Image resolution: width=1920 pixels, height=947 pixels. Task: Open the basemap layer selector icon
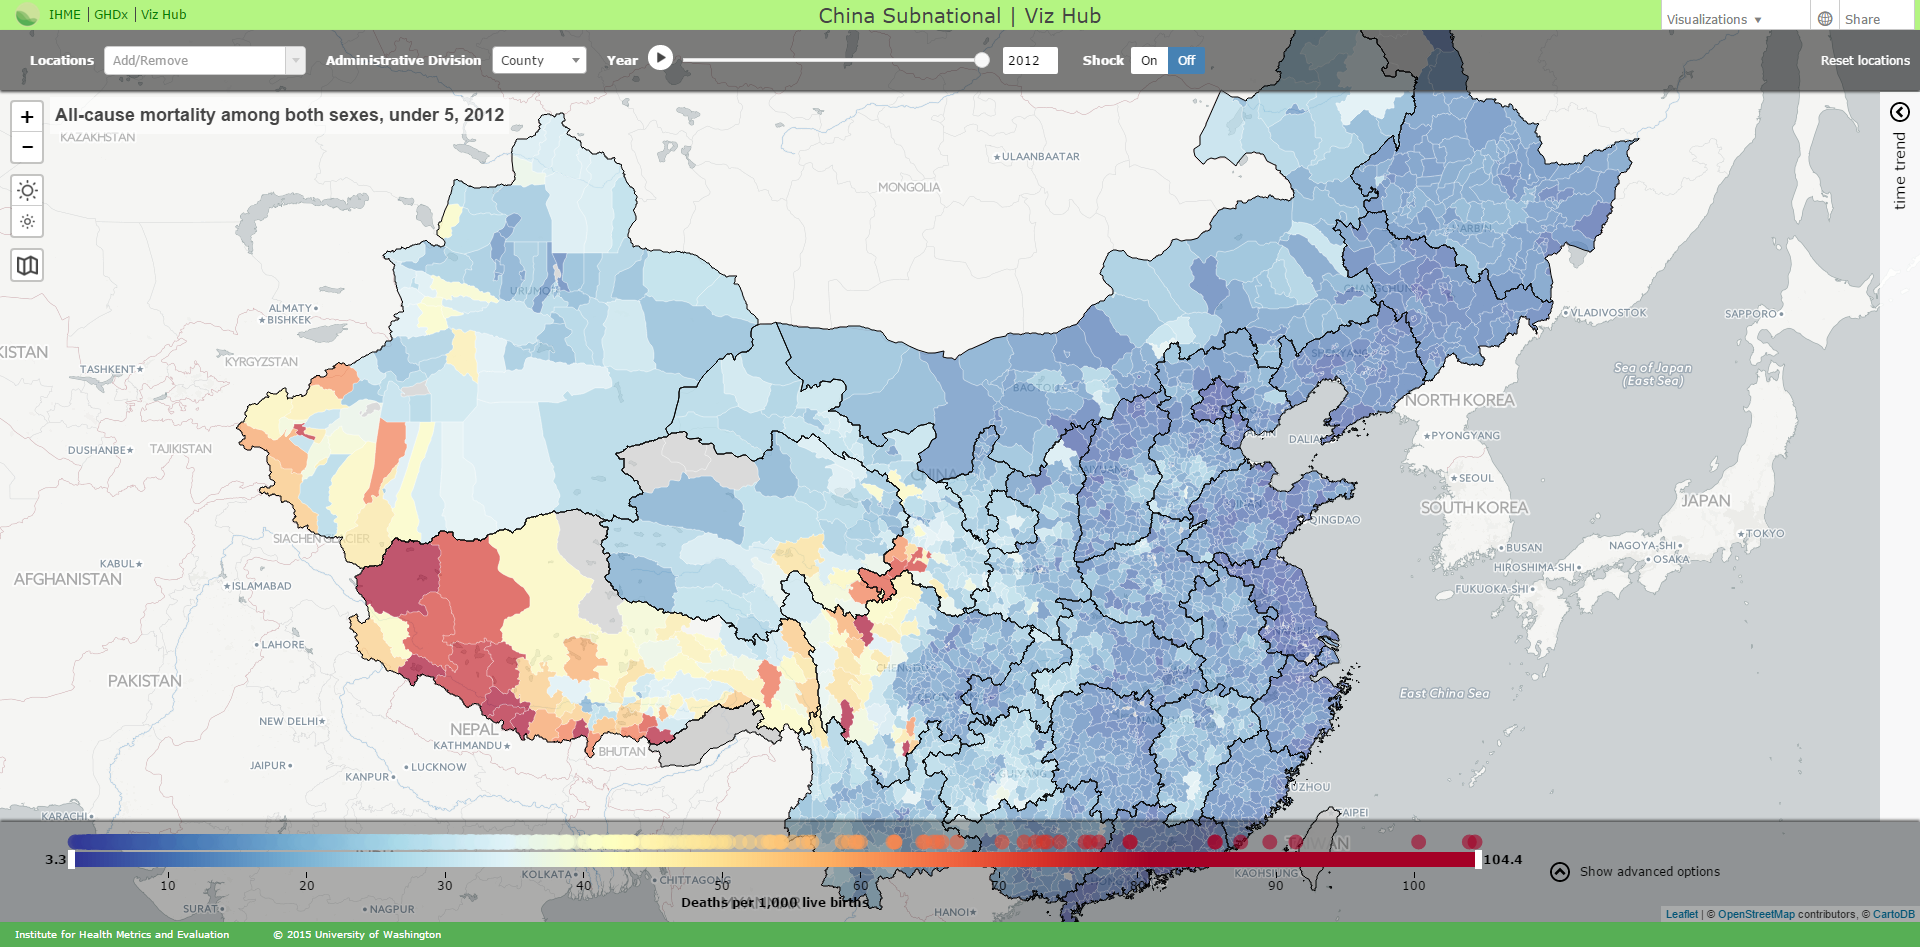click(27, 265)
